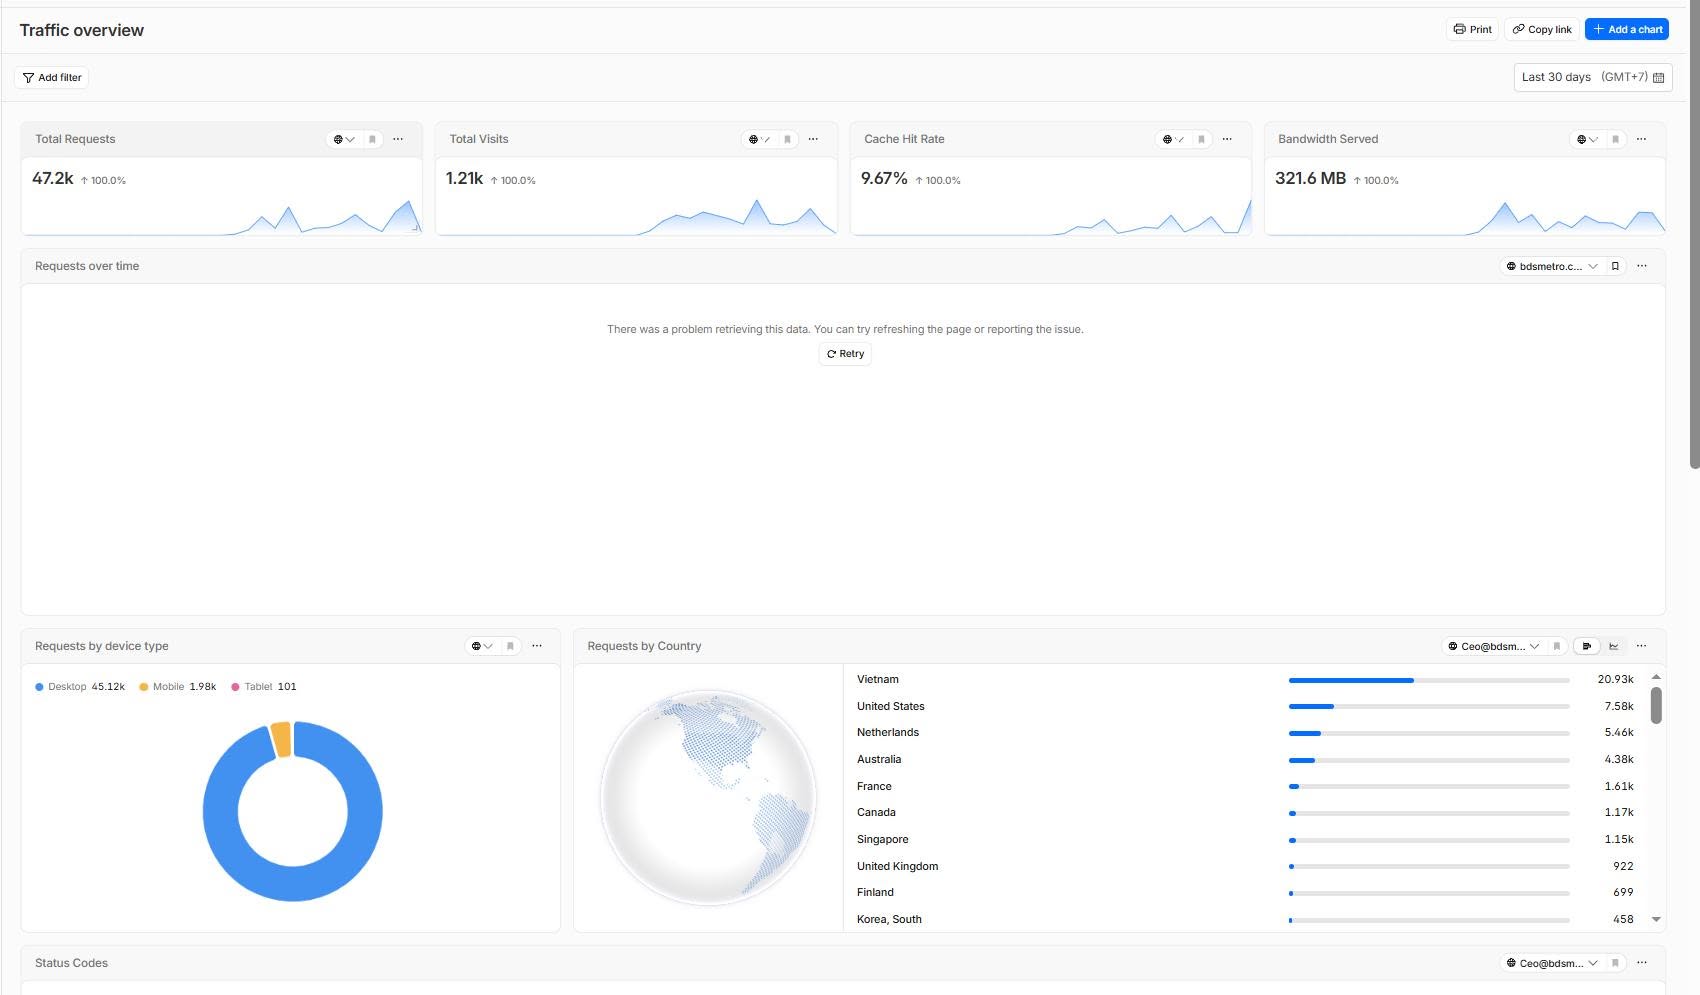Select the Netherlands country row

coord(1245,733)
